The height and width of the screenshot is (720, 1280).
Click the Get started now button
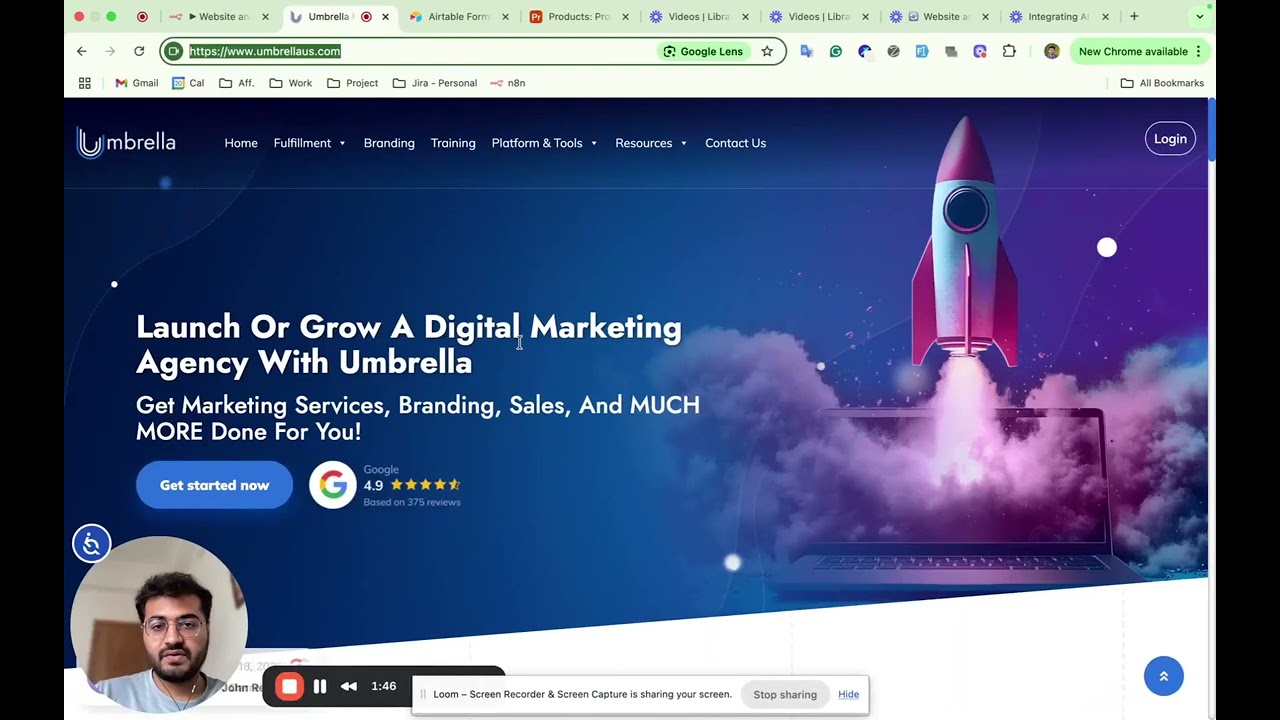coord(214,485)
